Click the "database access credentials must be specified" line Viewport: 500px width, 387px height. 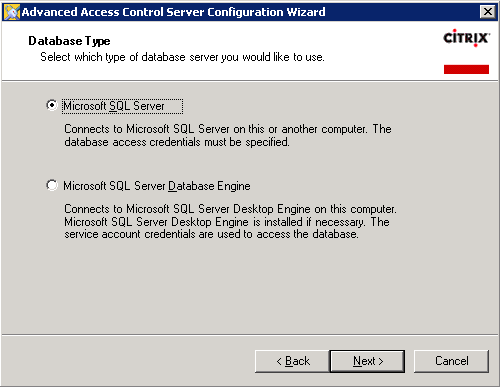[177, 142]
